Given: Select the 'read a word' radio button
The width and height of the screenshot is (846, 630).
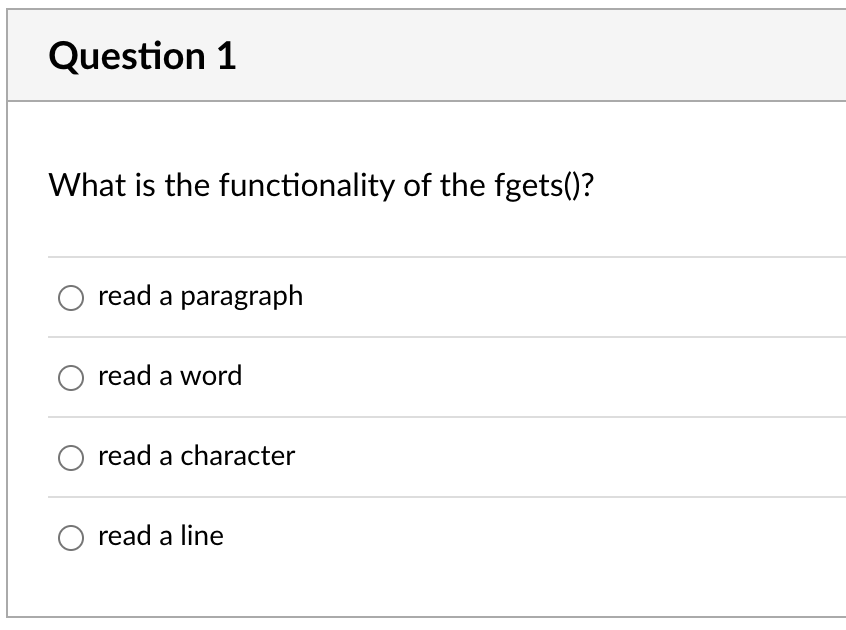Looking at the screenshot, I should [70, 377].
